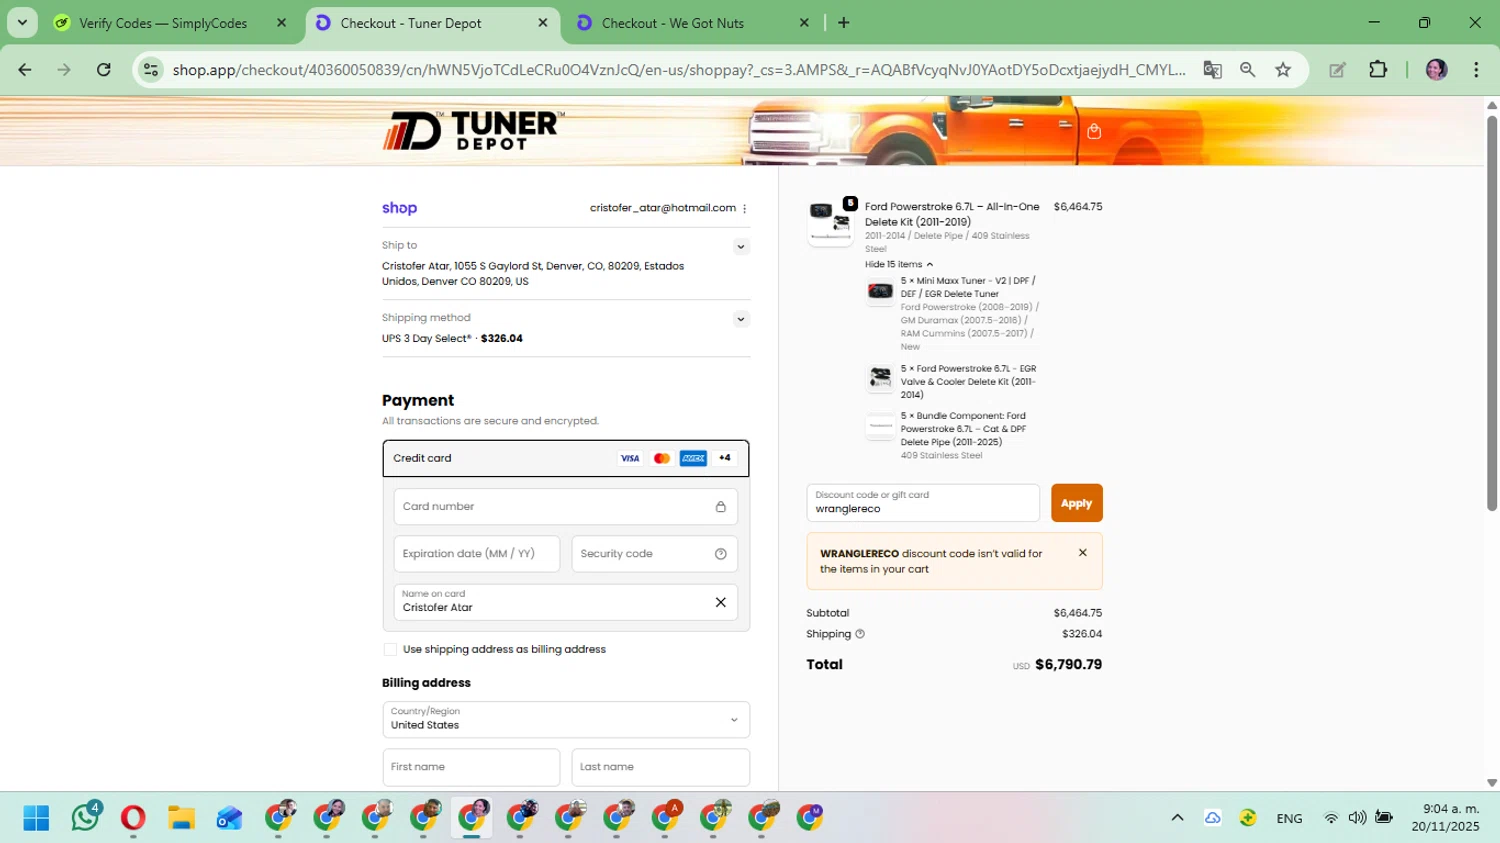The image size is (1500, 843).
Task: Open Outlook from the taskbar
Action: click(229, 818)
